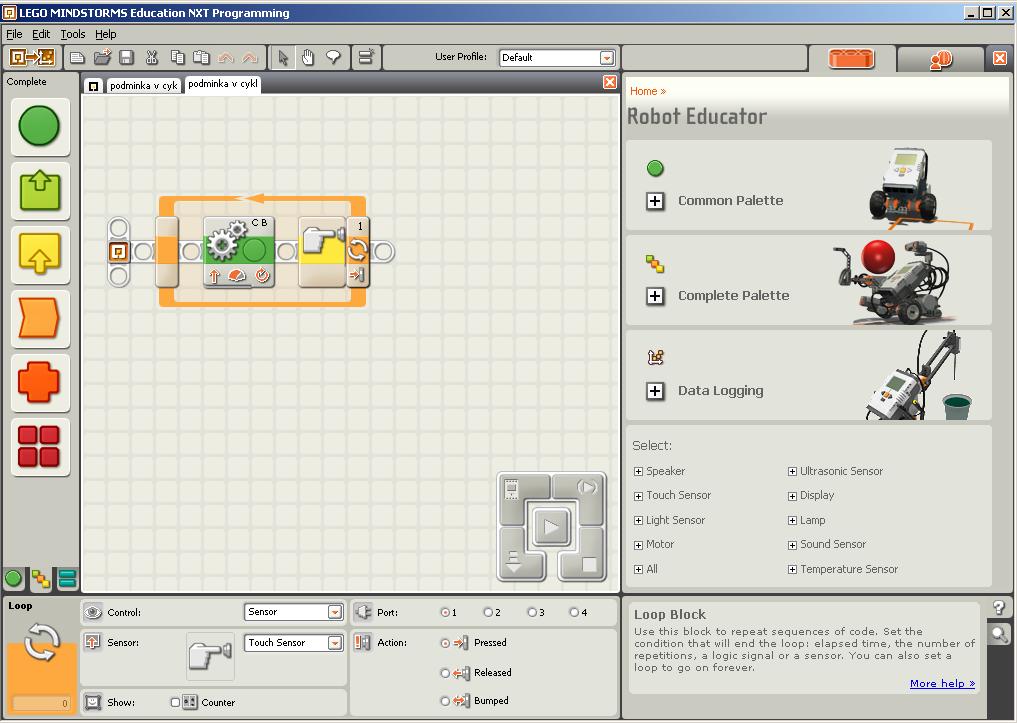Expand the Display item
The height and width of the screenshot is (723, 1017).
tap(792, 496)
